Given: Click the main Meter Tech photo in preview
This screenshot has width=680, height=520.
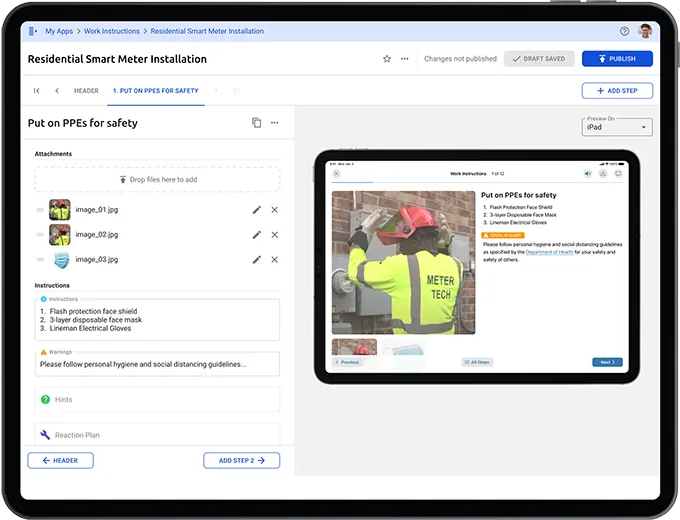Looking at the screenshot, I should tap(403, 263).
